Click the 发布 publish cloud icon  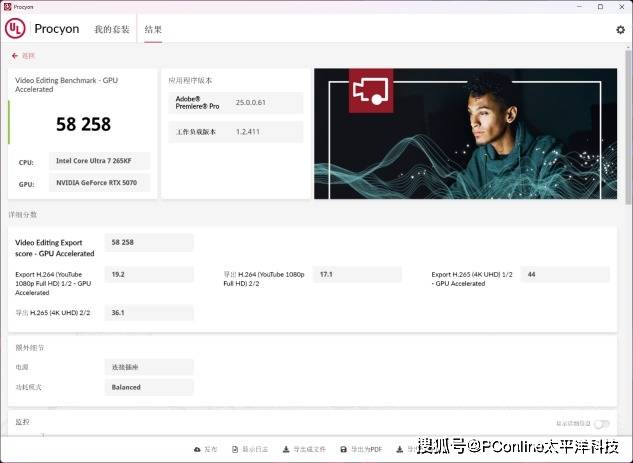(196, 450)
